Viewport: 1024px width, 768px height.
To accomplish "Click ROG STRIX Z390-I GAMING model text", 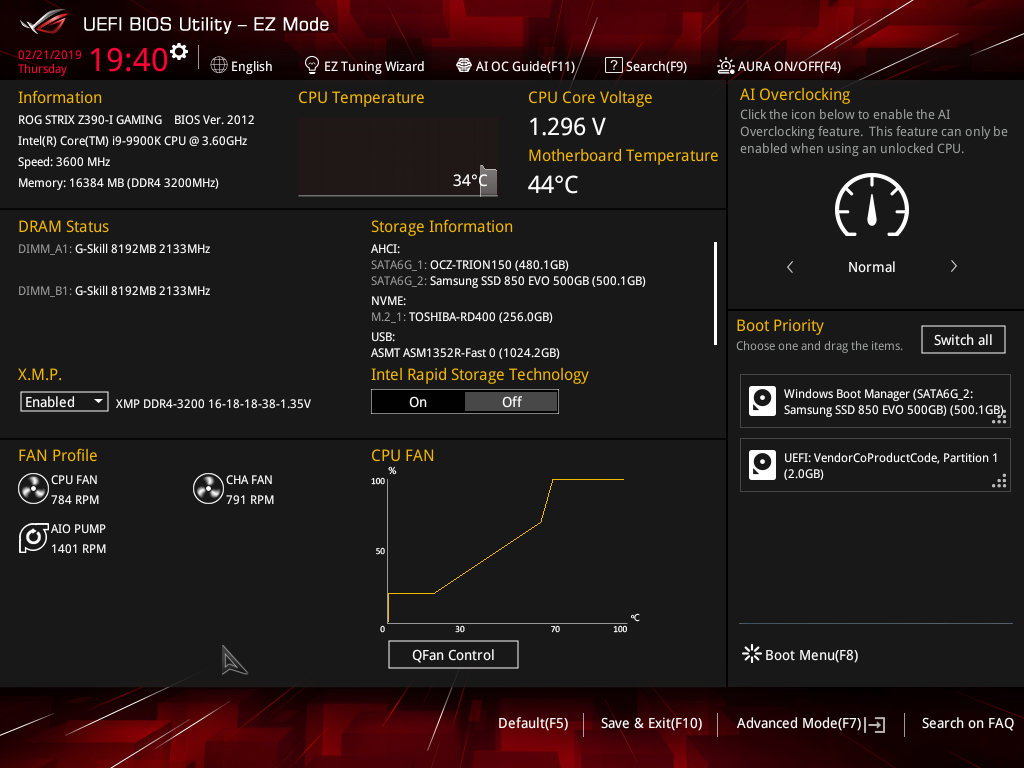I will tap(90, 120).
